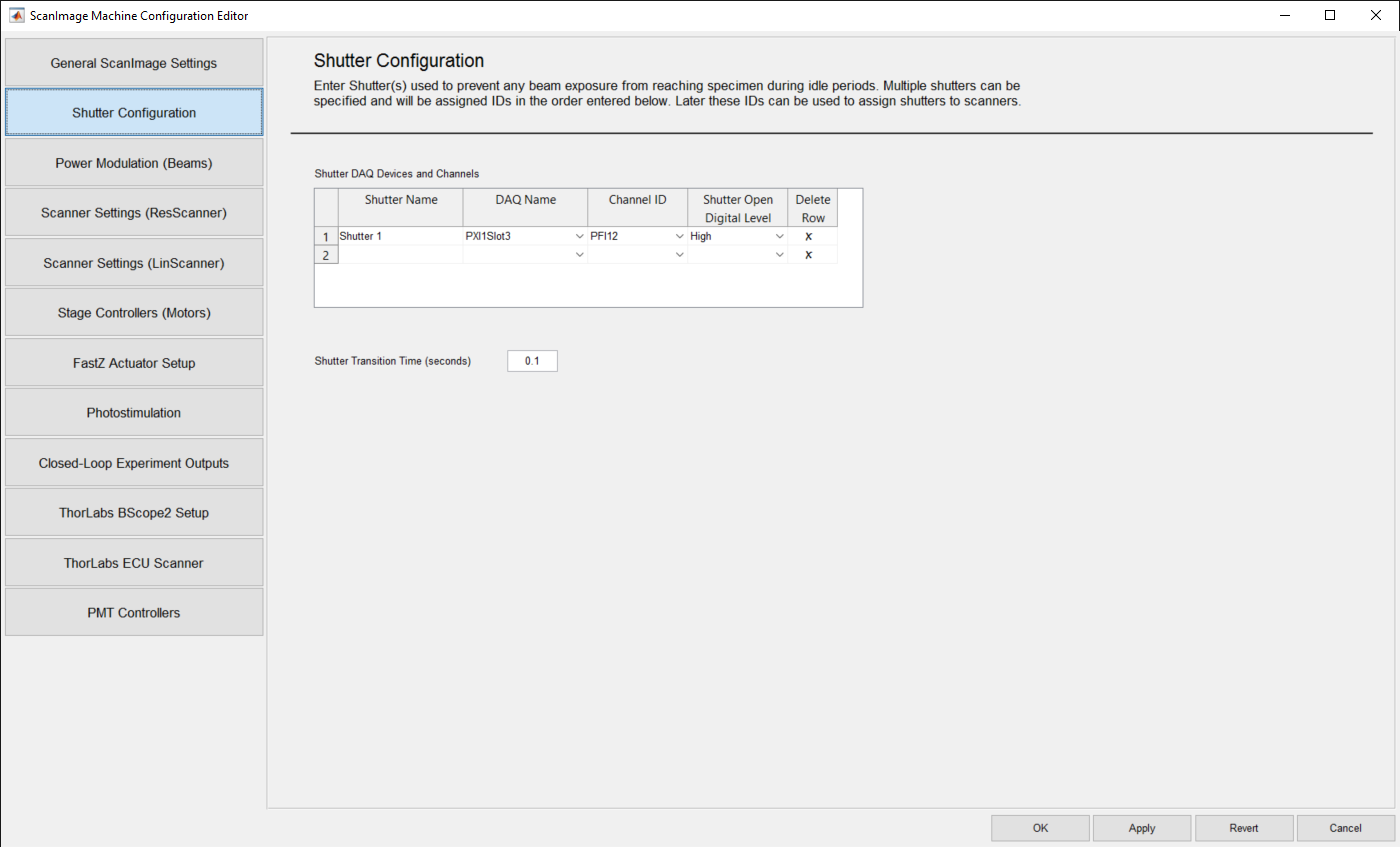The width and height of the screenshot is (1400, 847).
Task: Click the MATLAB icon in title bar
Action: tap(17, 15)
